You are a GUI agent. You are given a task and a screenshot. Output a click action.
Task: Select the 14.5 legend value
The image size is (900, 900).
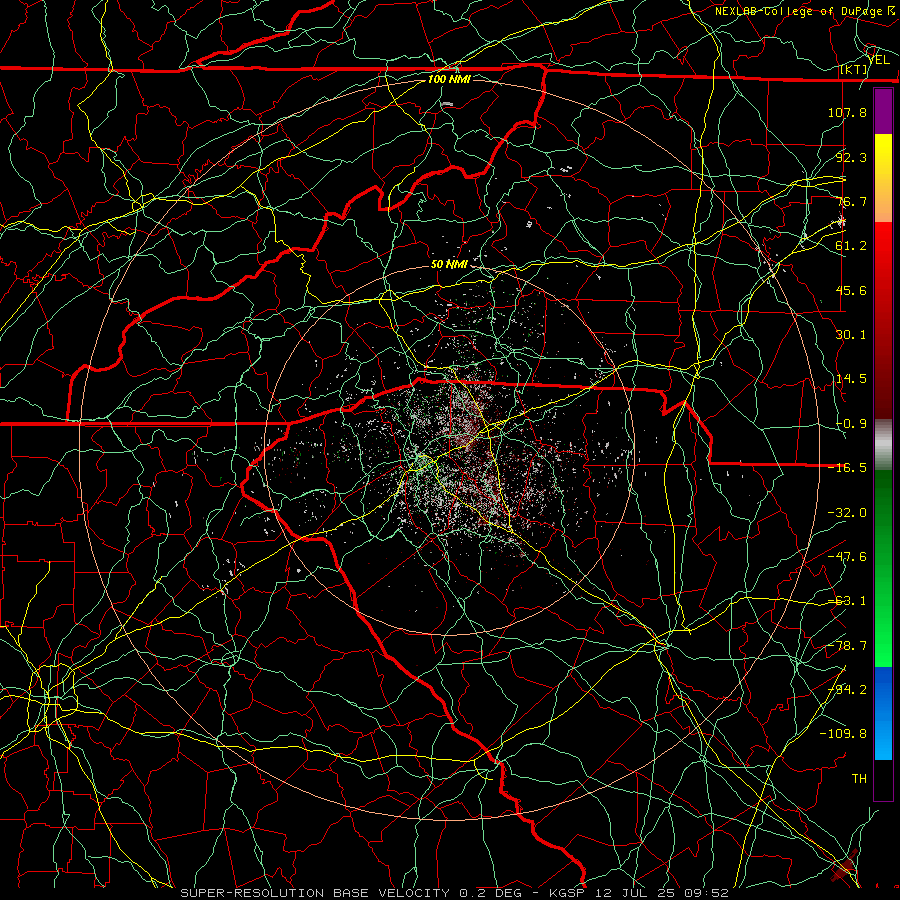coord(851,379)
